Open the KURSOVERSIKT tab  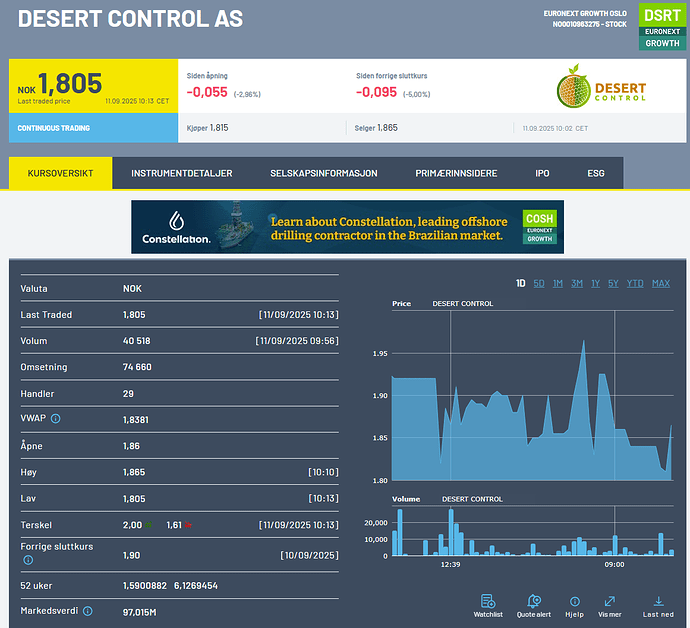pyautogui.click(x=60, y=173)
